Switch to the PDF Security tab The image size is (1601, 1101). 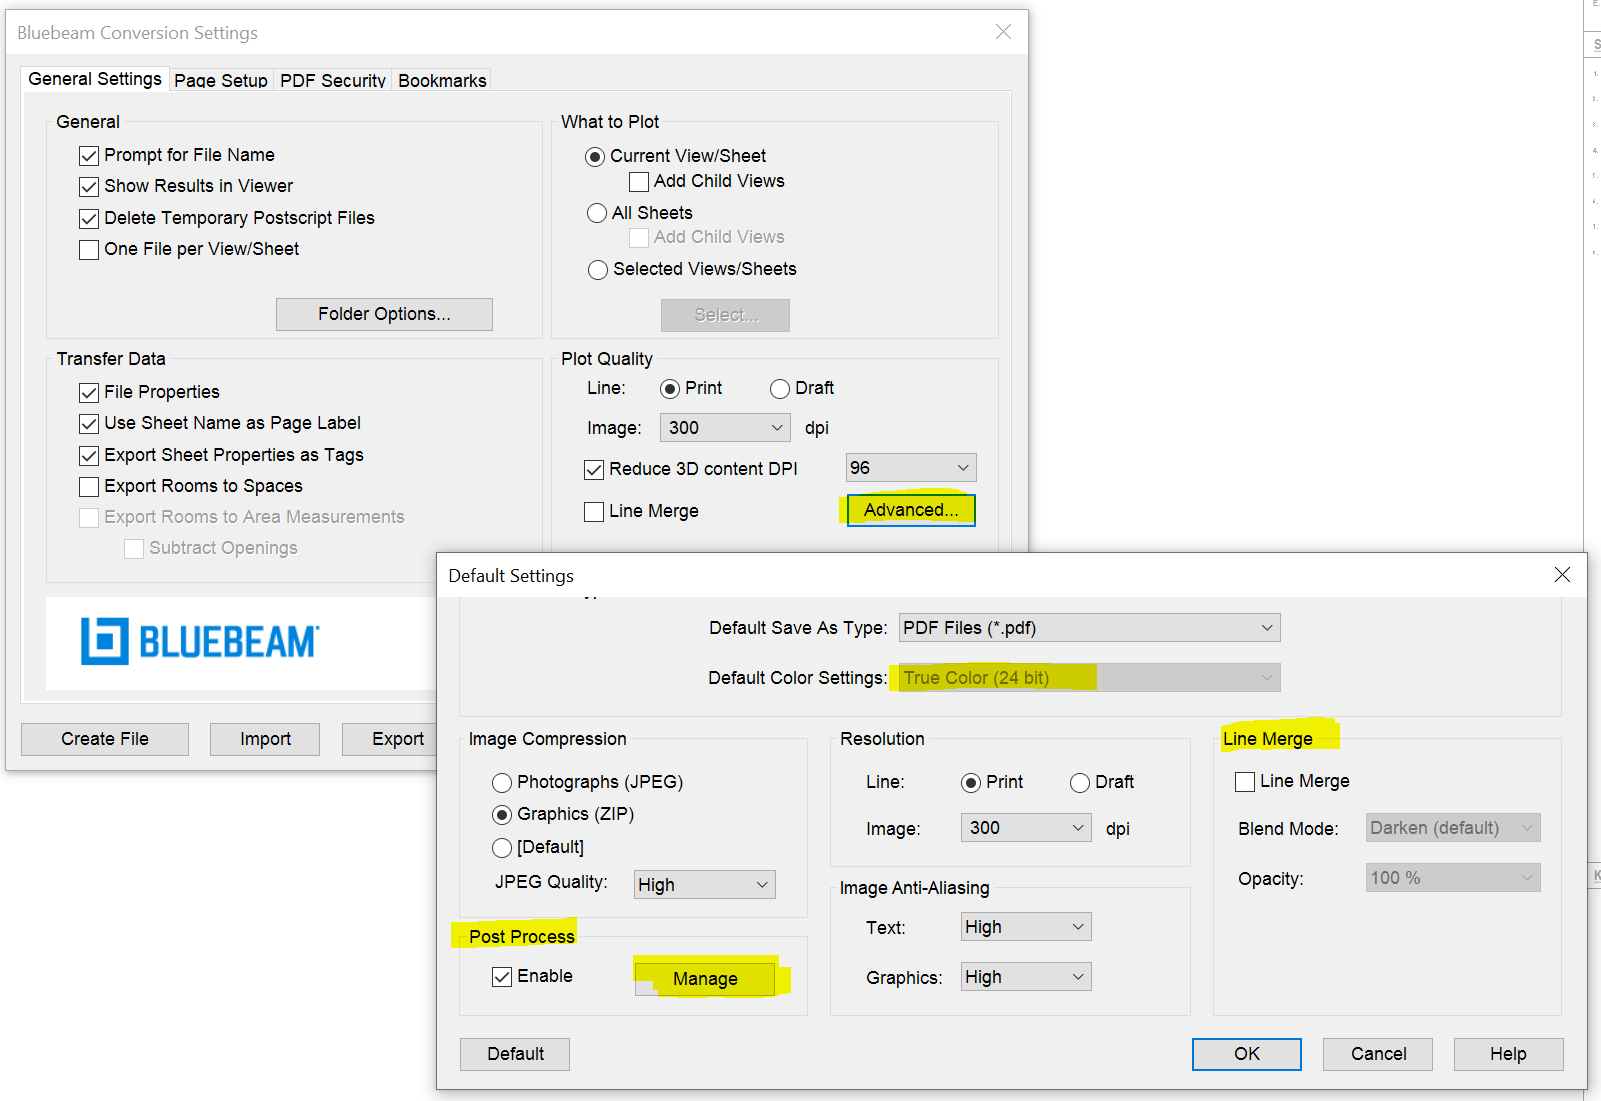pyautogui.click(x=332, y=80)
